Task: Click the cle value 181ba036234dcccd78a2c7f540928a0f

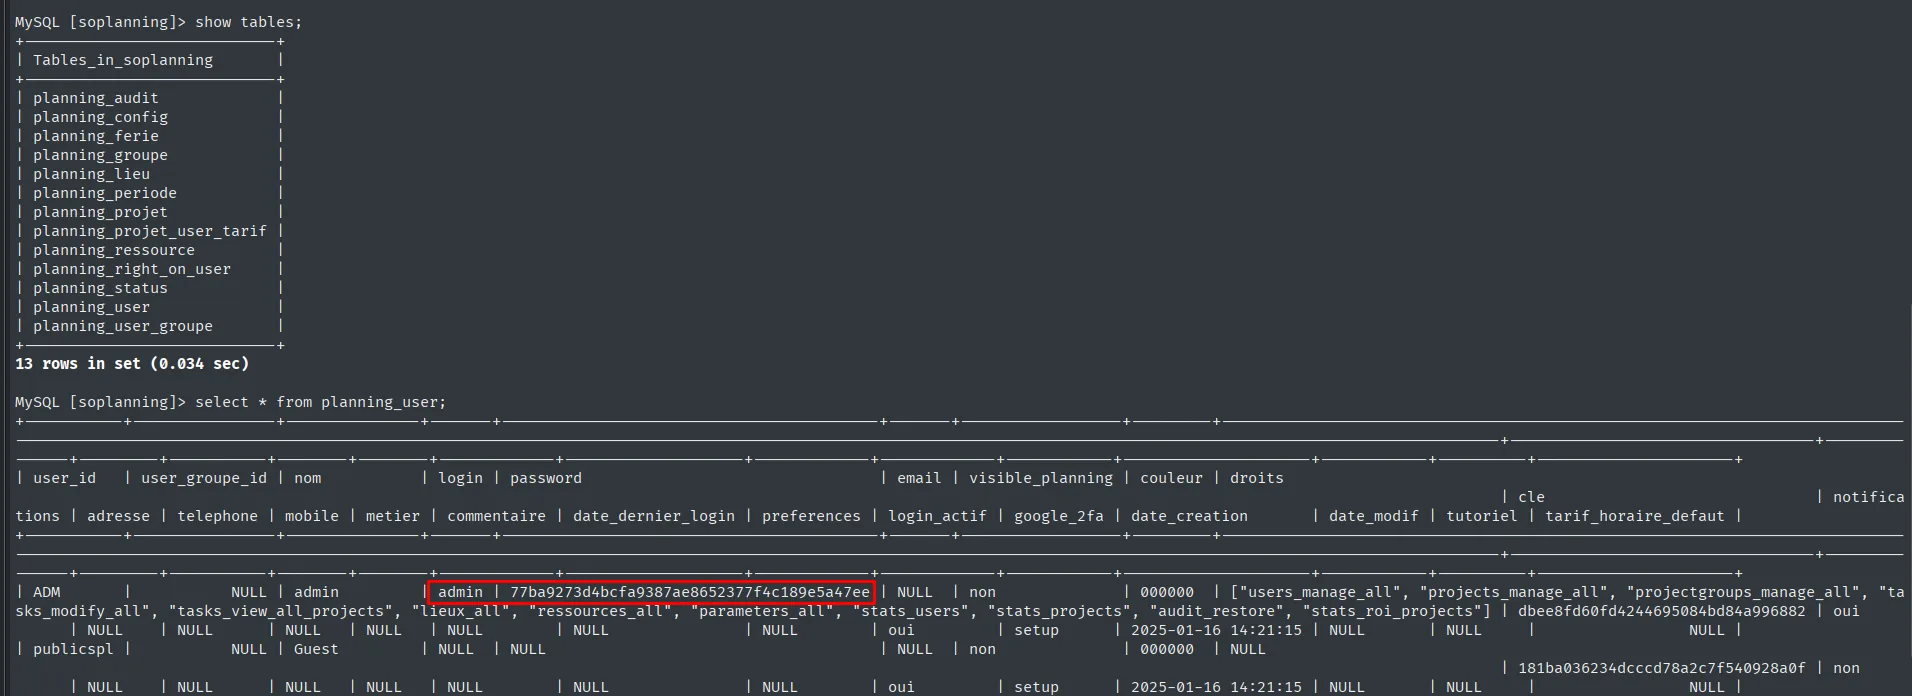Action: click(1662, 668)
